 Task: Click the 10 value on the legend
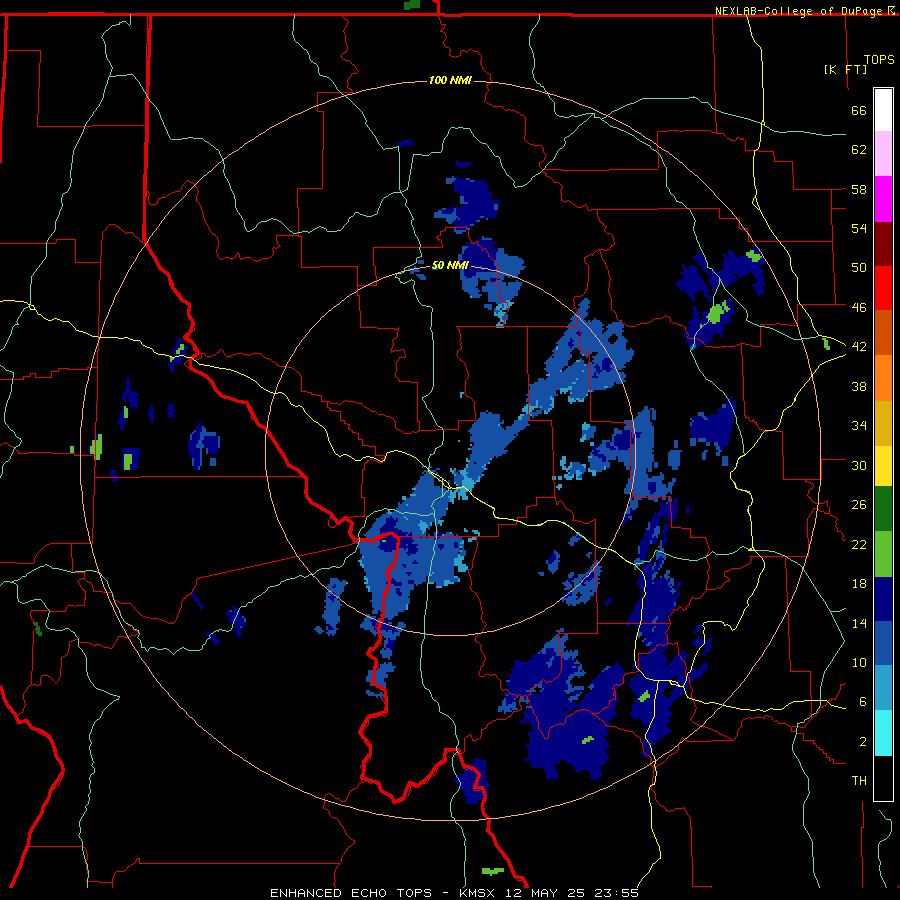tap(859, 662)
